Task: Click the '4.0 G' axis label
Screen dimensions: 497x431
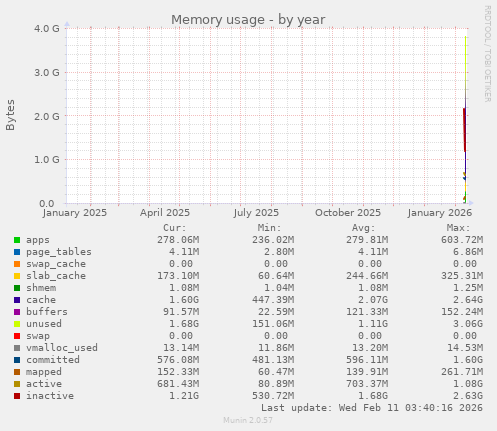Action: click(47, 28)
